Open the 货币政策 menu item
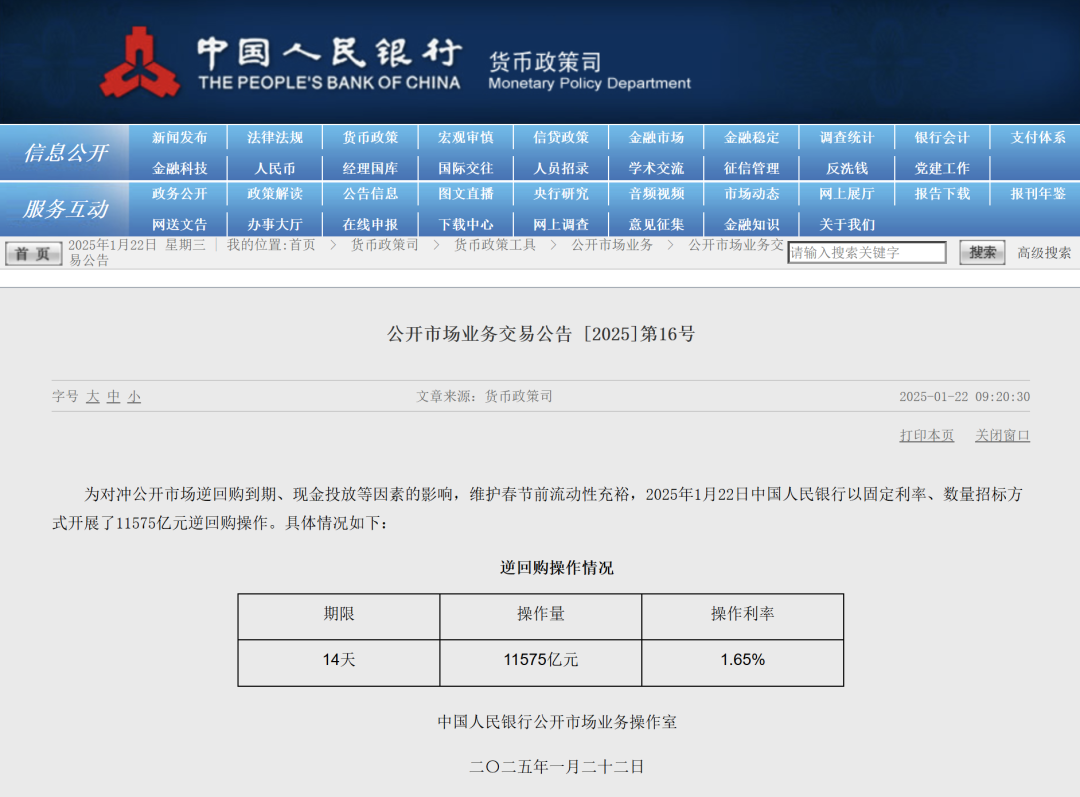 (x=370, y=138)
